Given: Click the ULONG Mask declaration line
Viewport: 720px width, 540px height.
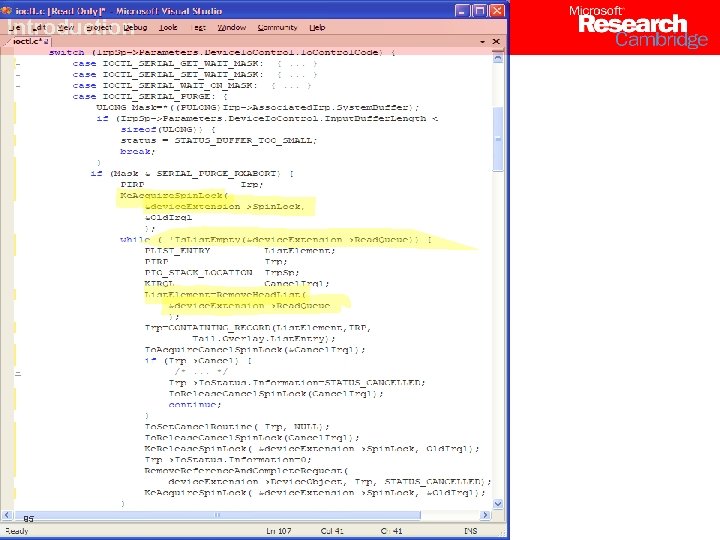Looking at the screenshot, I should point(258,107).
